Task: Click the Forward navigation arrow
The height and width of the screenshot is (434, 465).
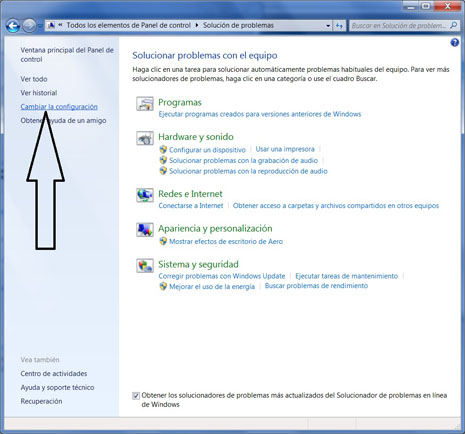Action: (x=29, y=26)
